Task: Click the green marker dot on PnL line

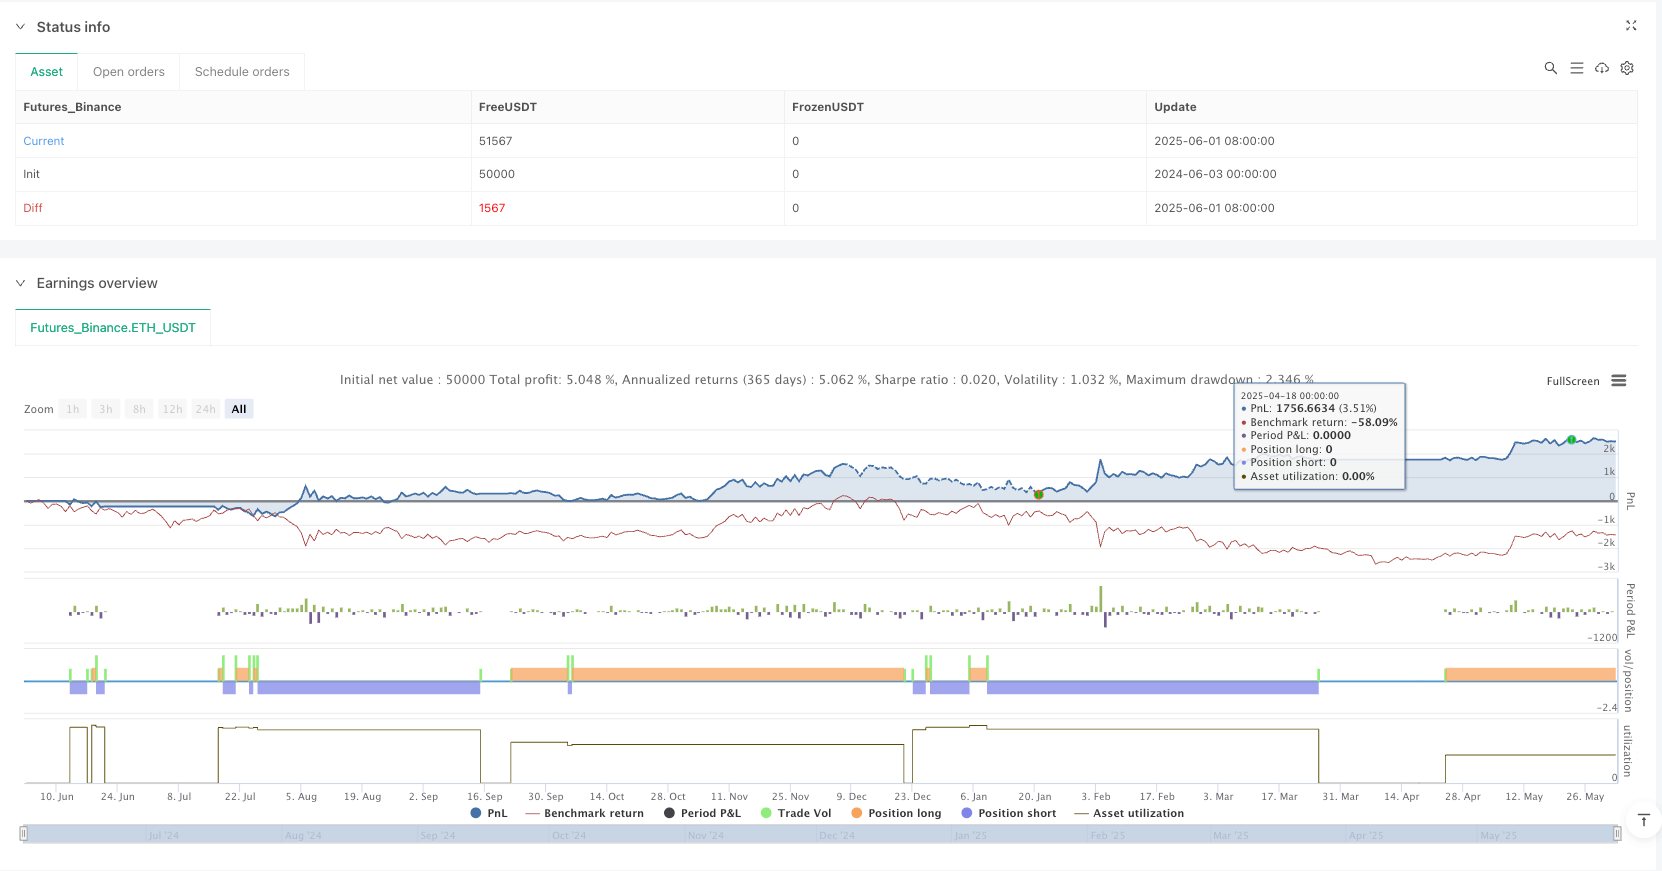Action: point(1571,440)
